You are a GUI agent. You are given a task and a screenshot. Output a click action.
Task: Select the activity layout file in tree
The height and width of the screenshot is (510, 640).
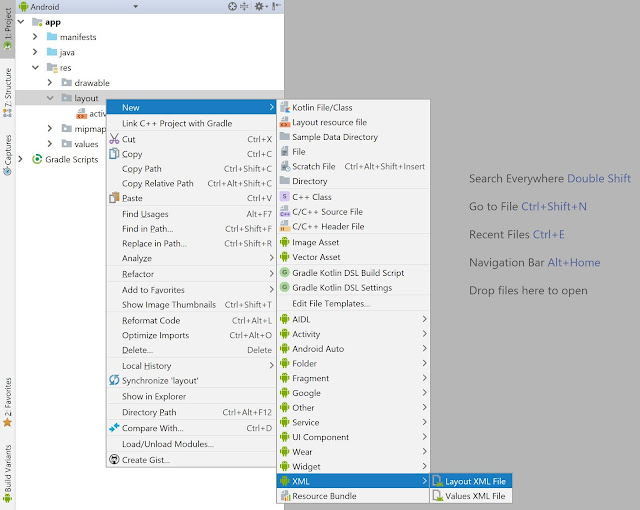click(x=91, y=113)
